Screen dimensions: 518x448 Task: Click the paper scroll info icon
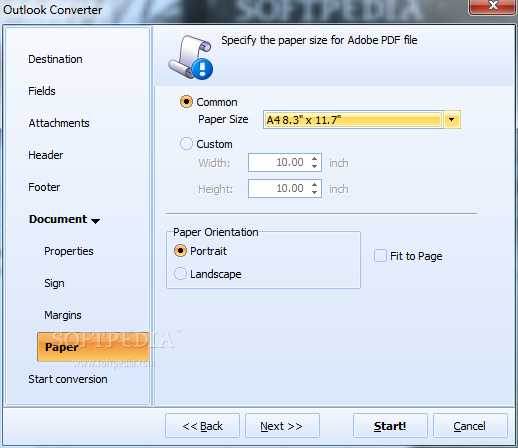(191, 57)
